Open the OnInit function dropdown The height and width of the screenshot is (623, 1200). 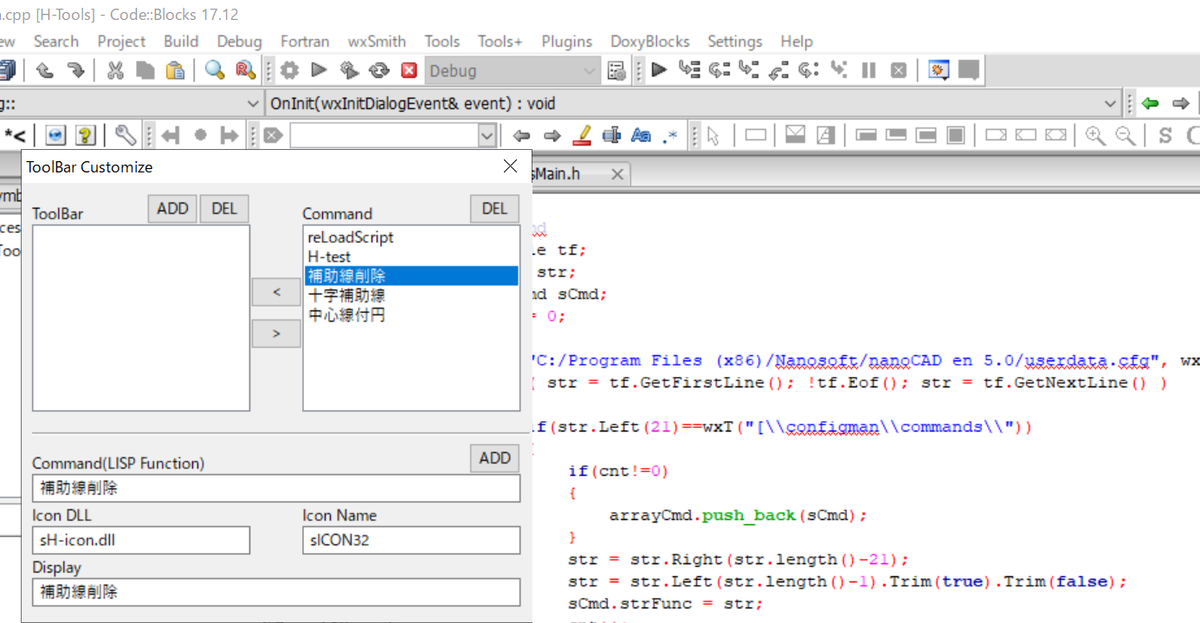(693, 103)
